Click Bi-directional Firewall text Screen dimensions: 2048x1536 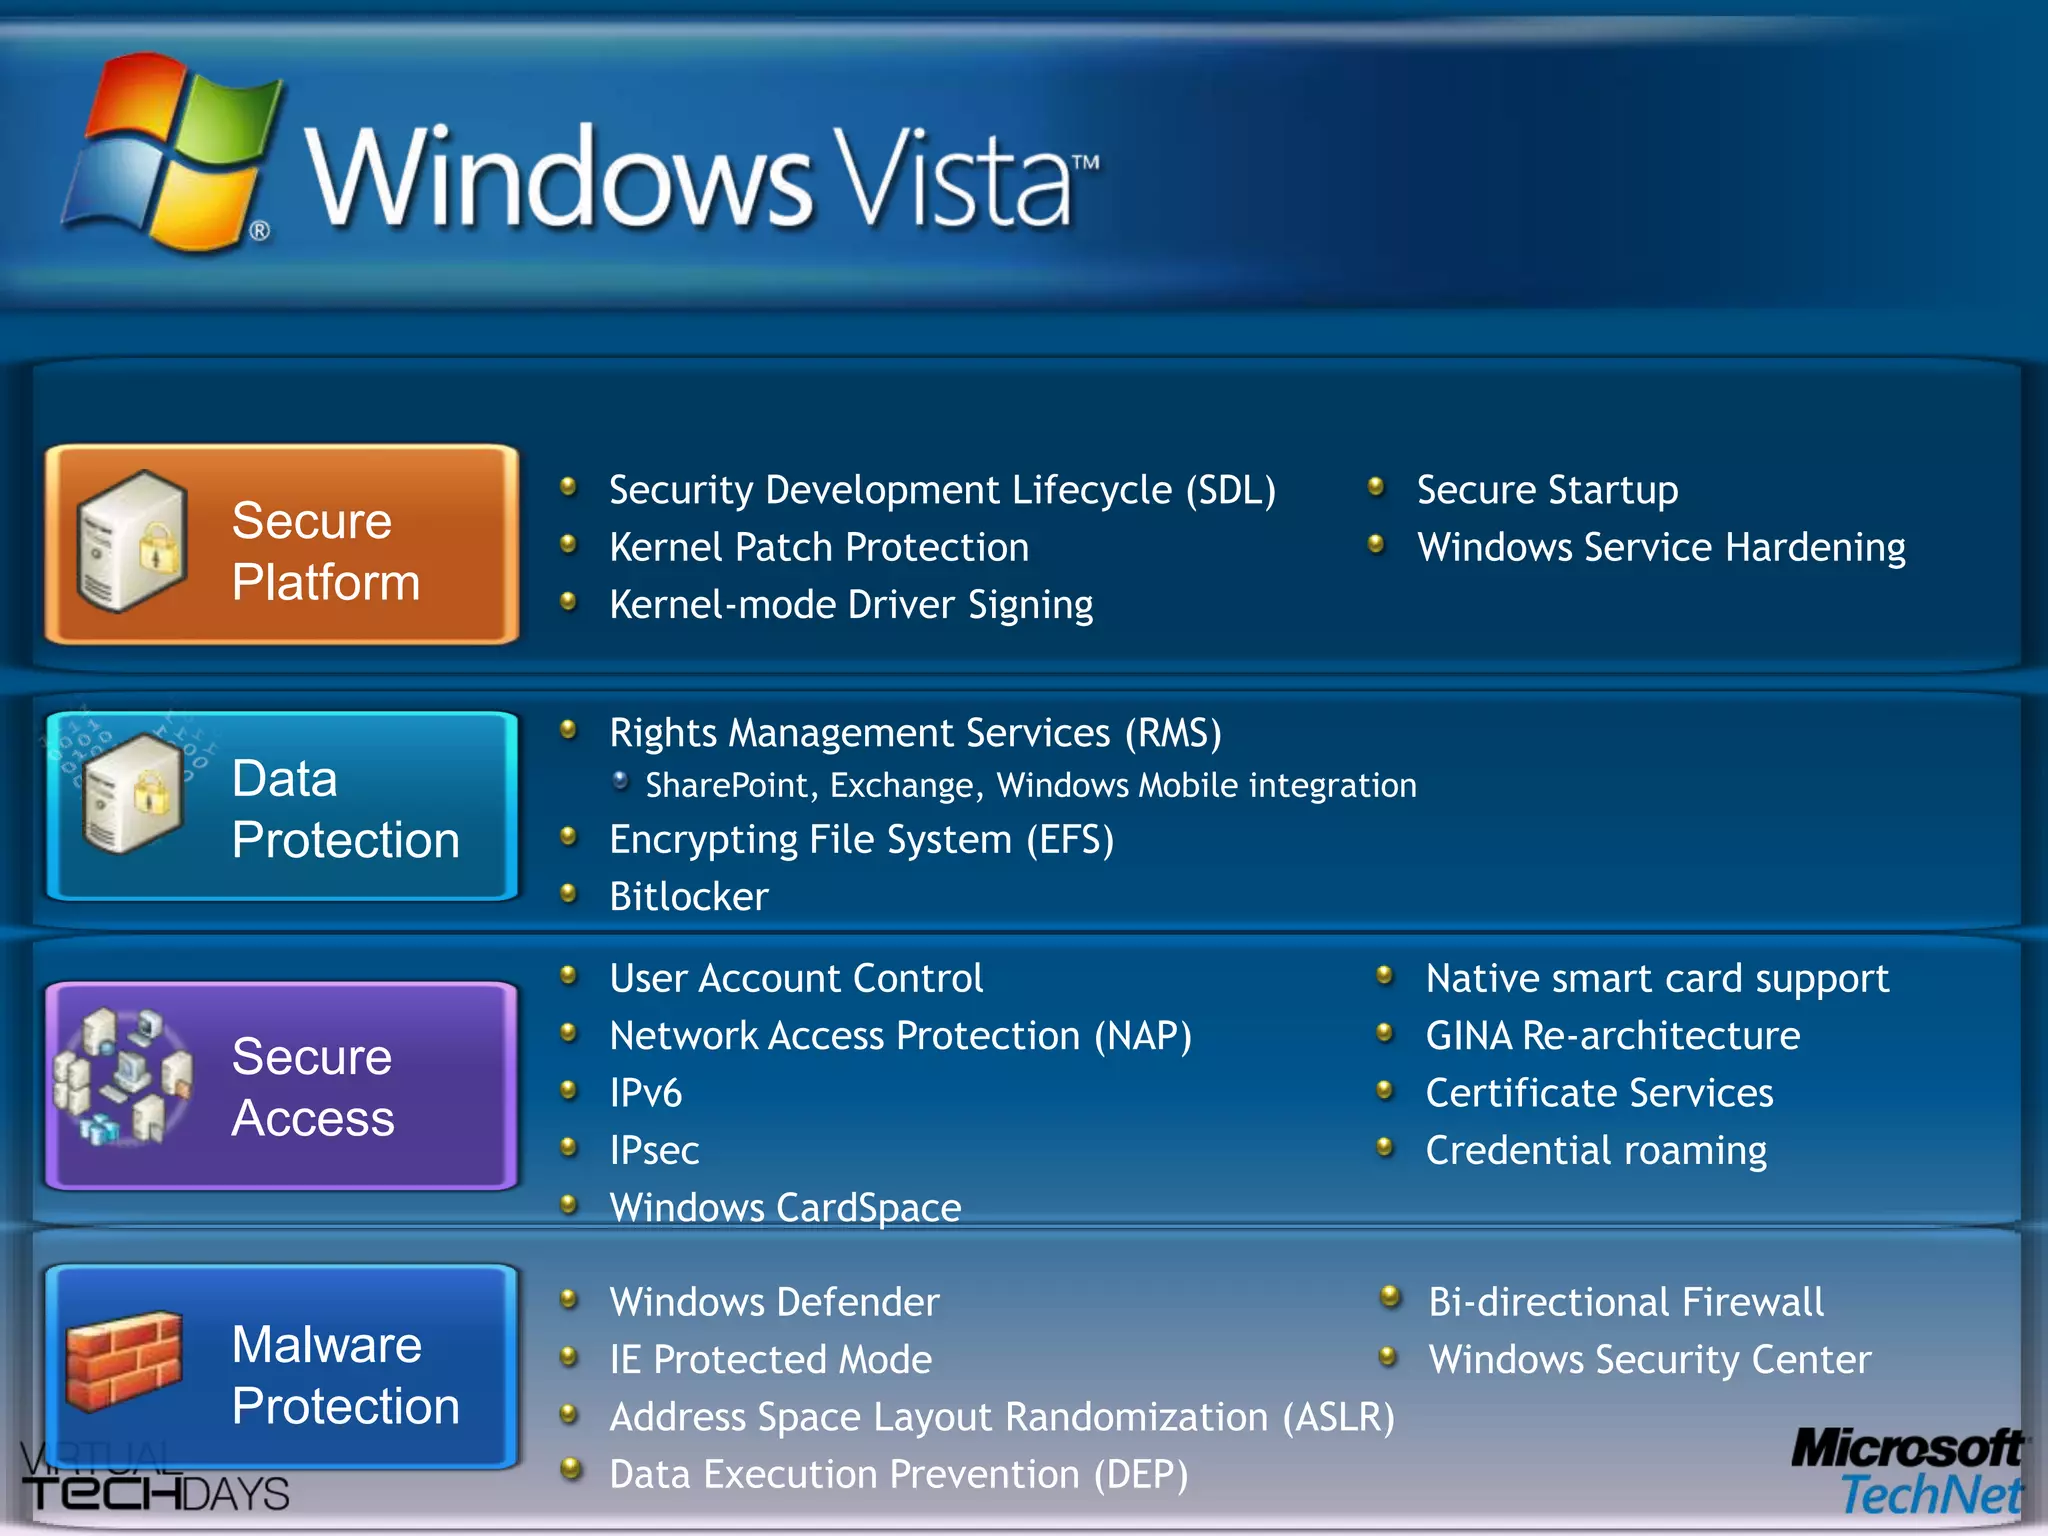click(x=1627, y=1303)
